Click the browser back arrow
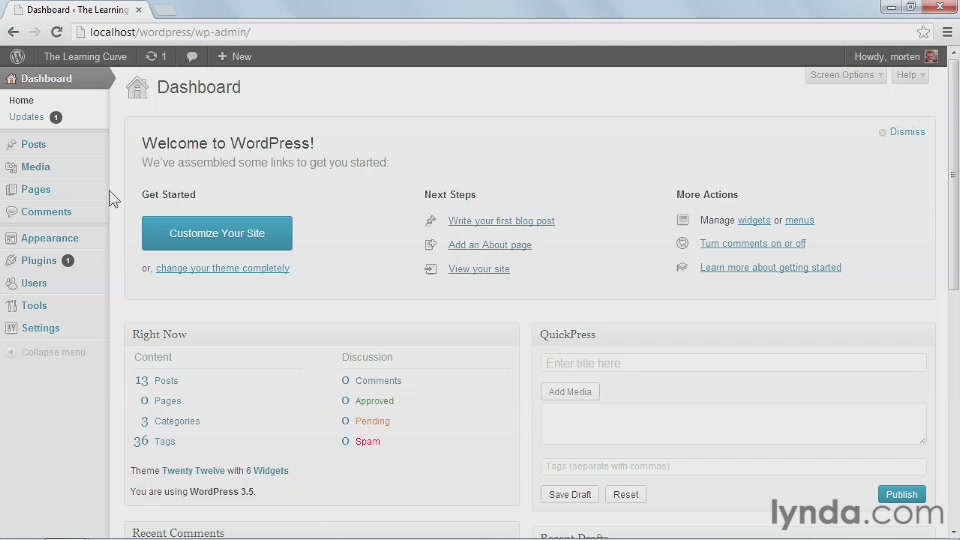This screenshot has width=960, height=540. pos(13,32)
